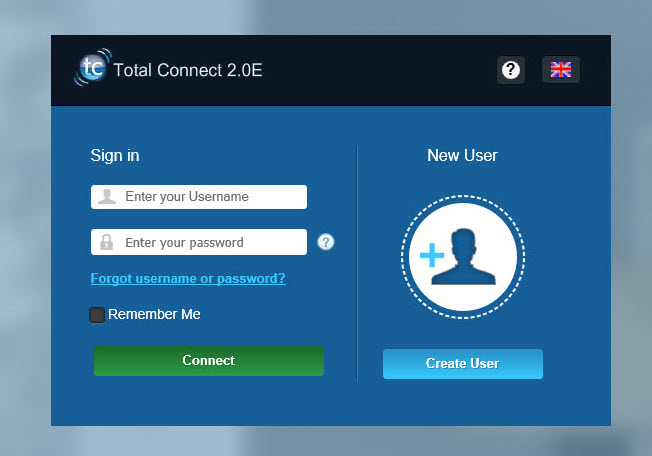Click the Sign in heading
The width and height of the screenshot is (652, 456).
click(x=115, y=155)
